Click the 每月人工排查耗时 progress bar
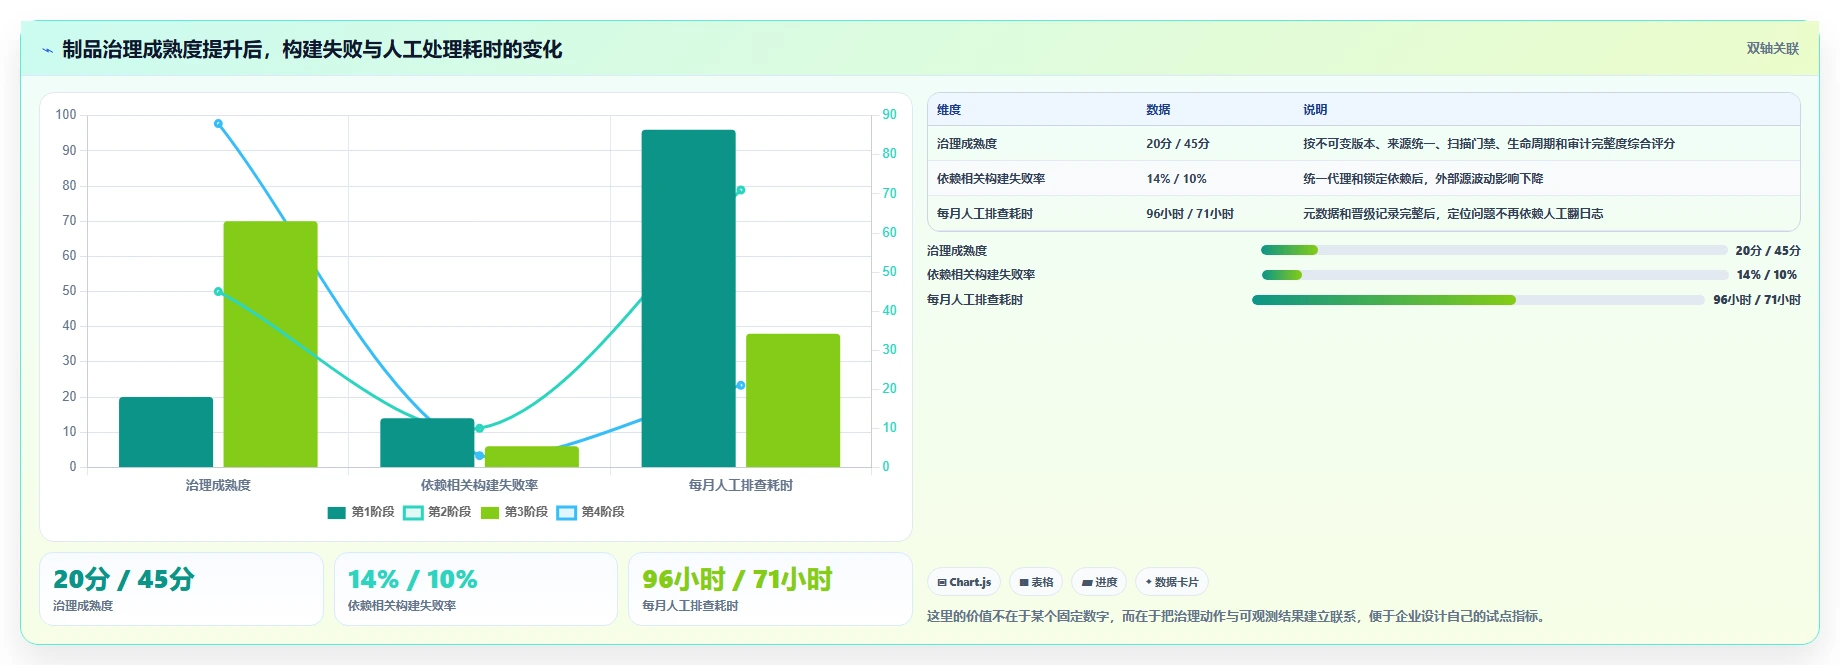The width and height of the screenshot is (1840, 665). pos(1478,300)
